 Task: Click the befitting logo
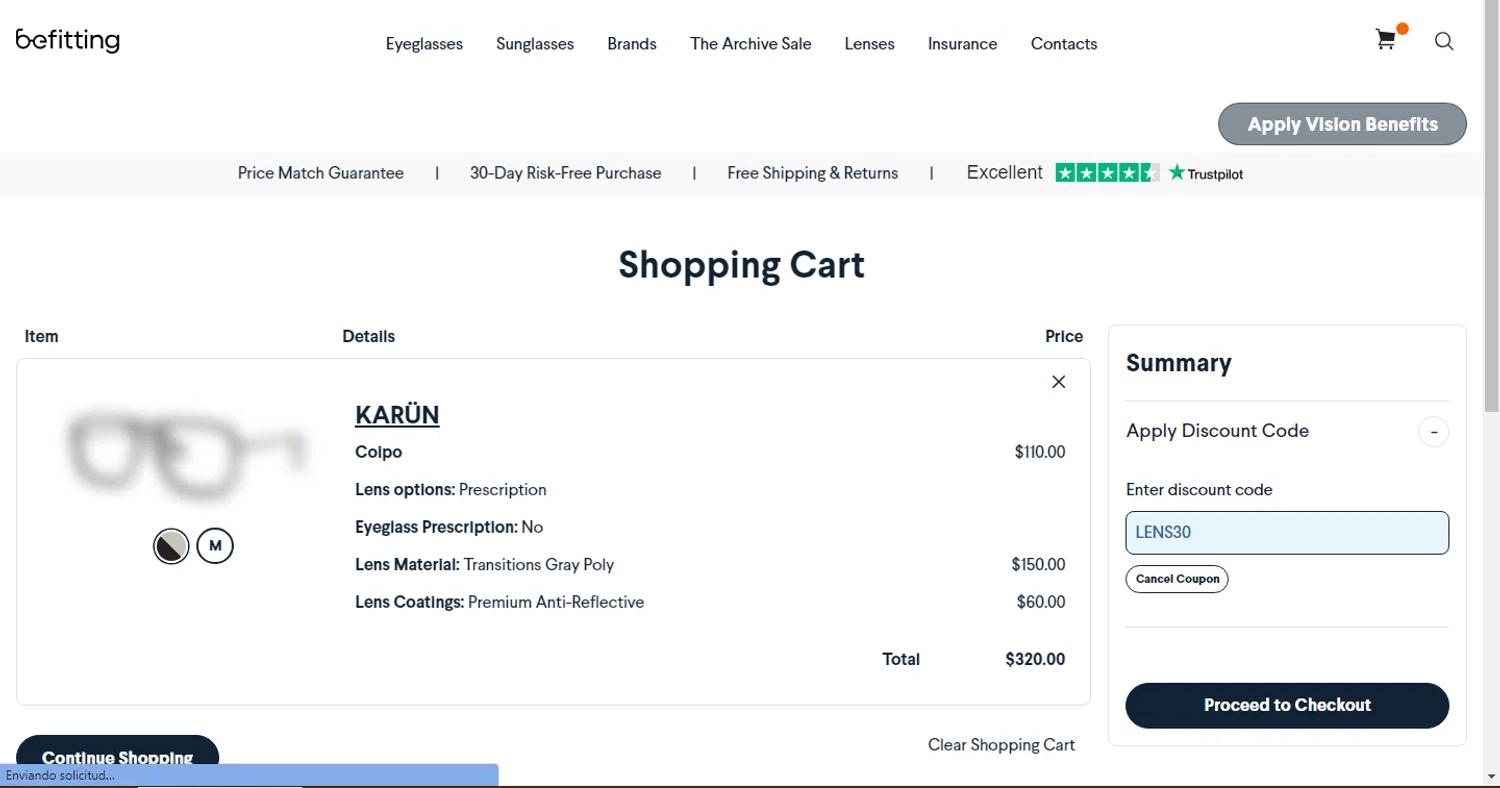(68, 40)
